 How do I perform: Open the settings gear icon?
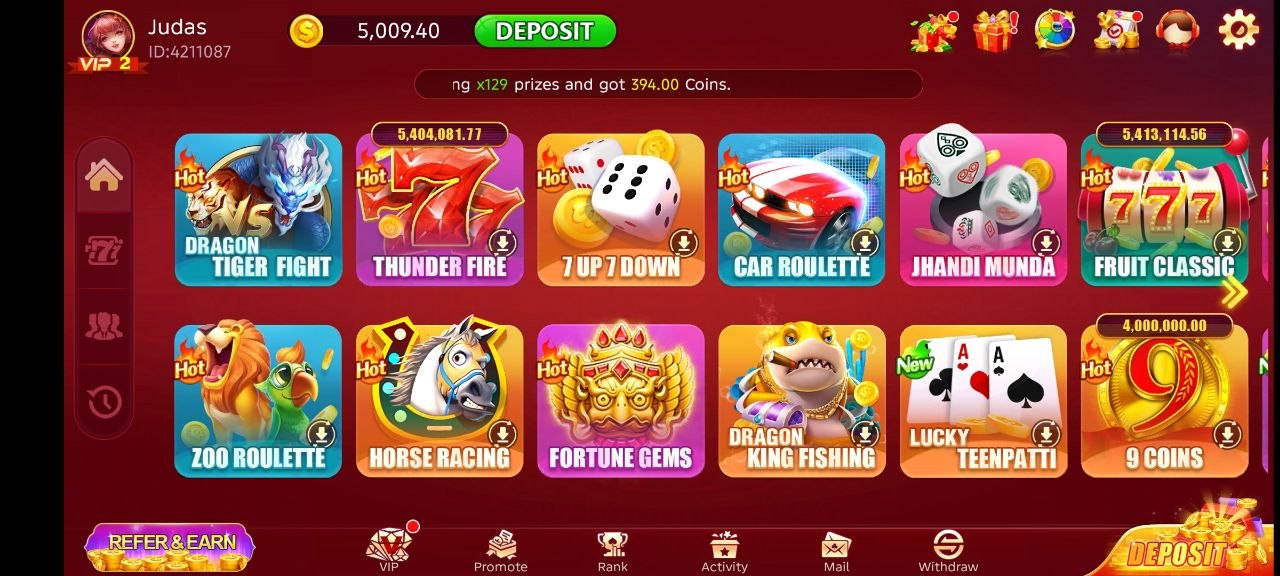click(1238, 30)
